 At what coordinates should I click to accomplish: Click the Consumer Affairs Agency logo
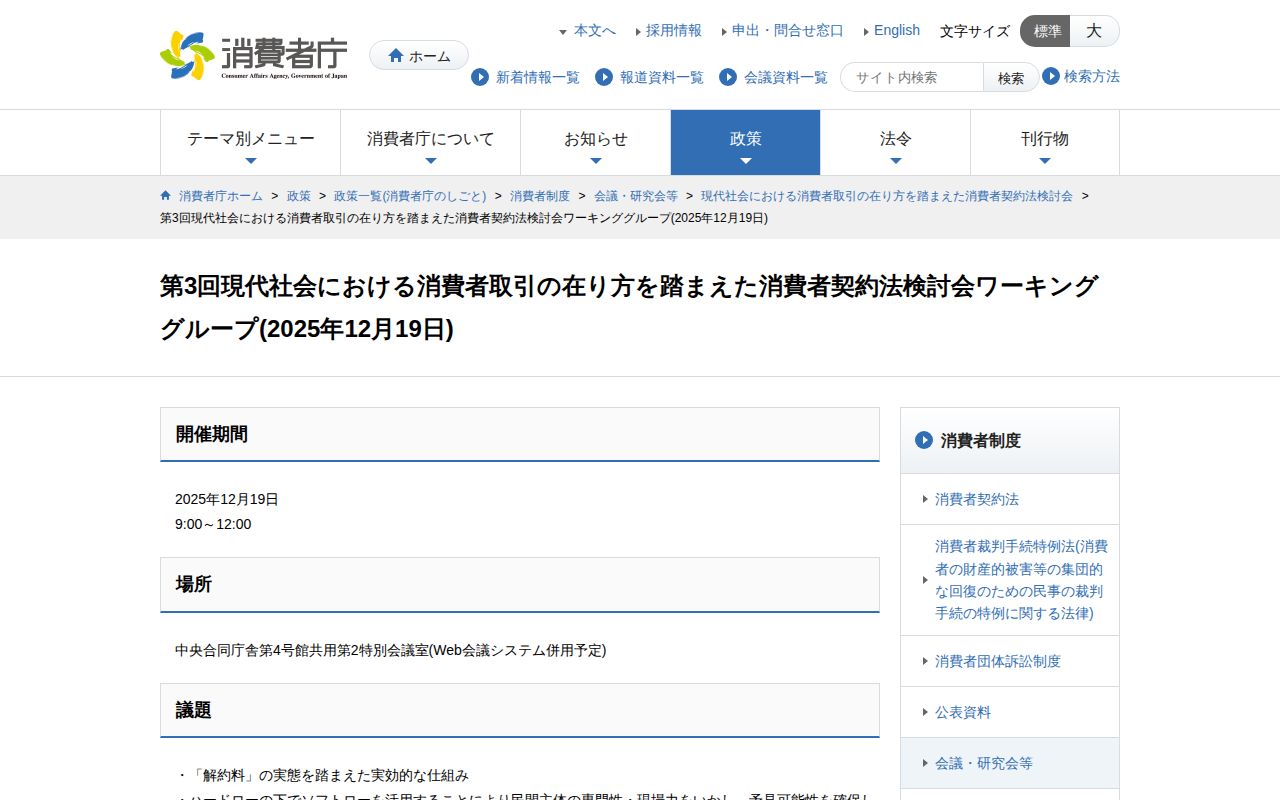point(254,55)
